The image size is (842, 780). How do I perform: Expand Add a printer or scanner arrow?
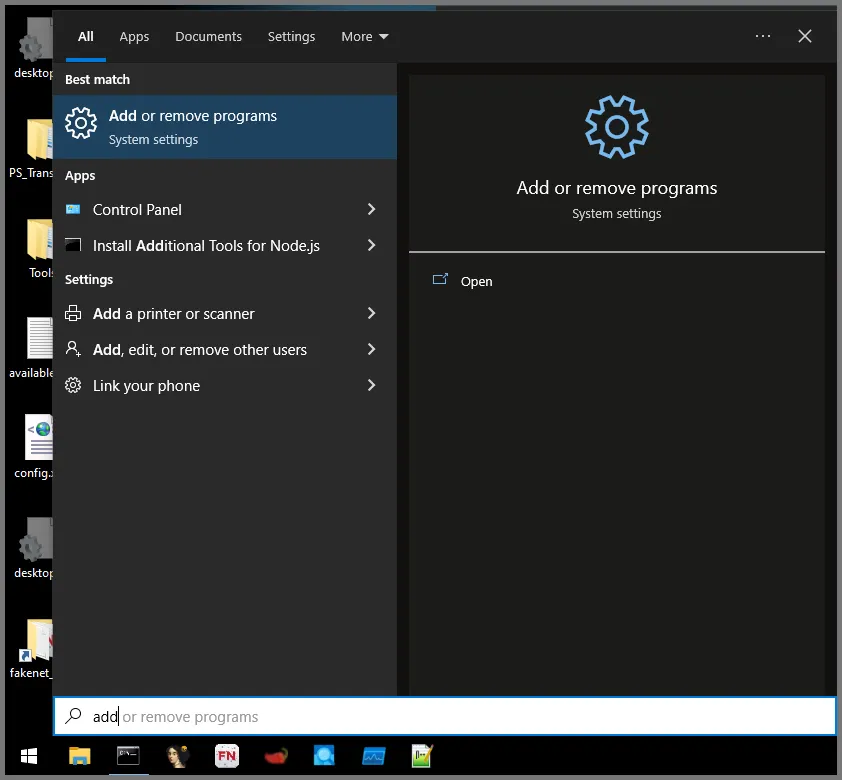(x=371, y=313)
